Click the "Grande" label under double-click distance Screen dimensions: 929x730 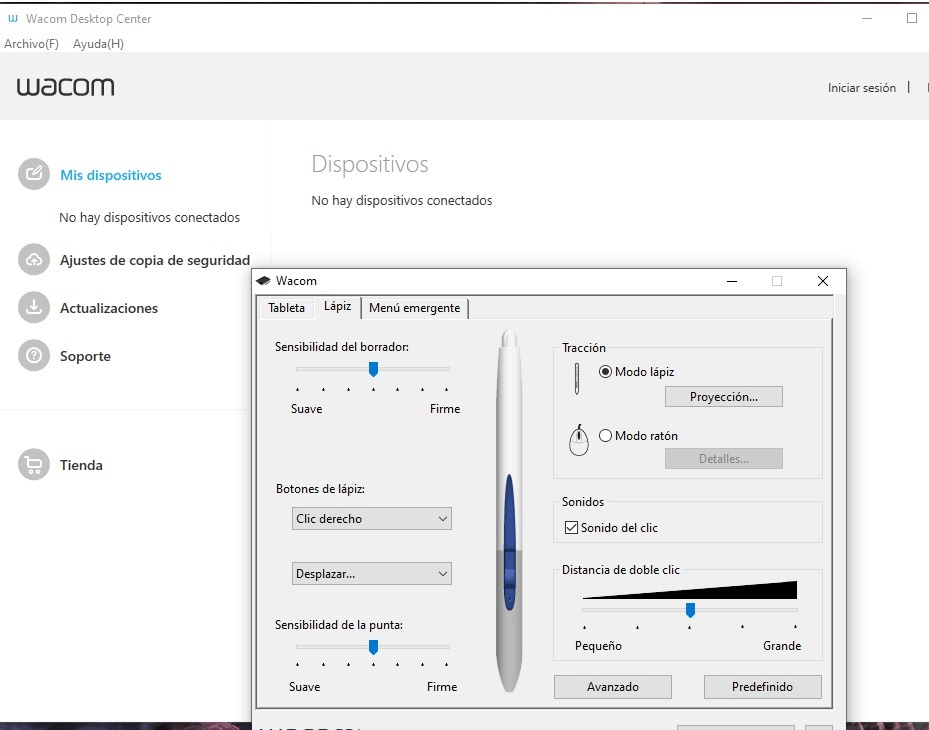click(782, 646)
